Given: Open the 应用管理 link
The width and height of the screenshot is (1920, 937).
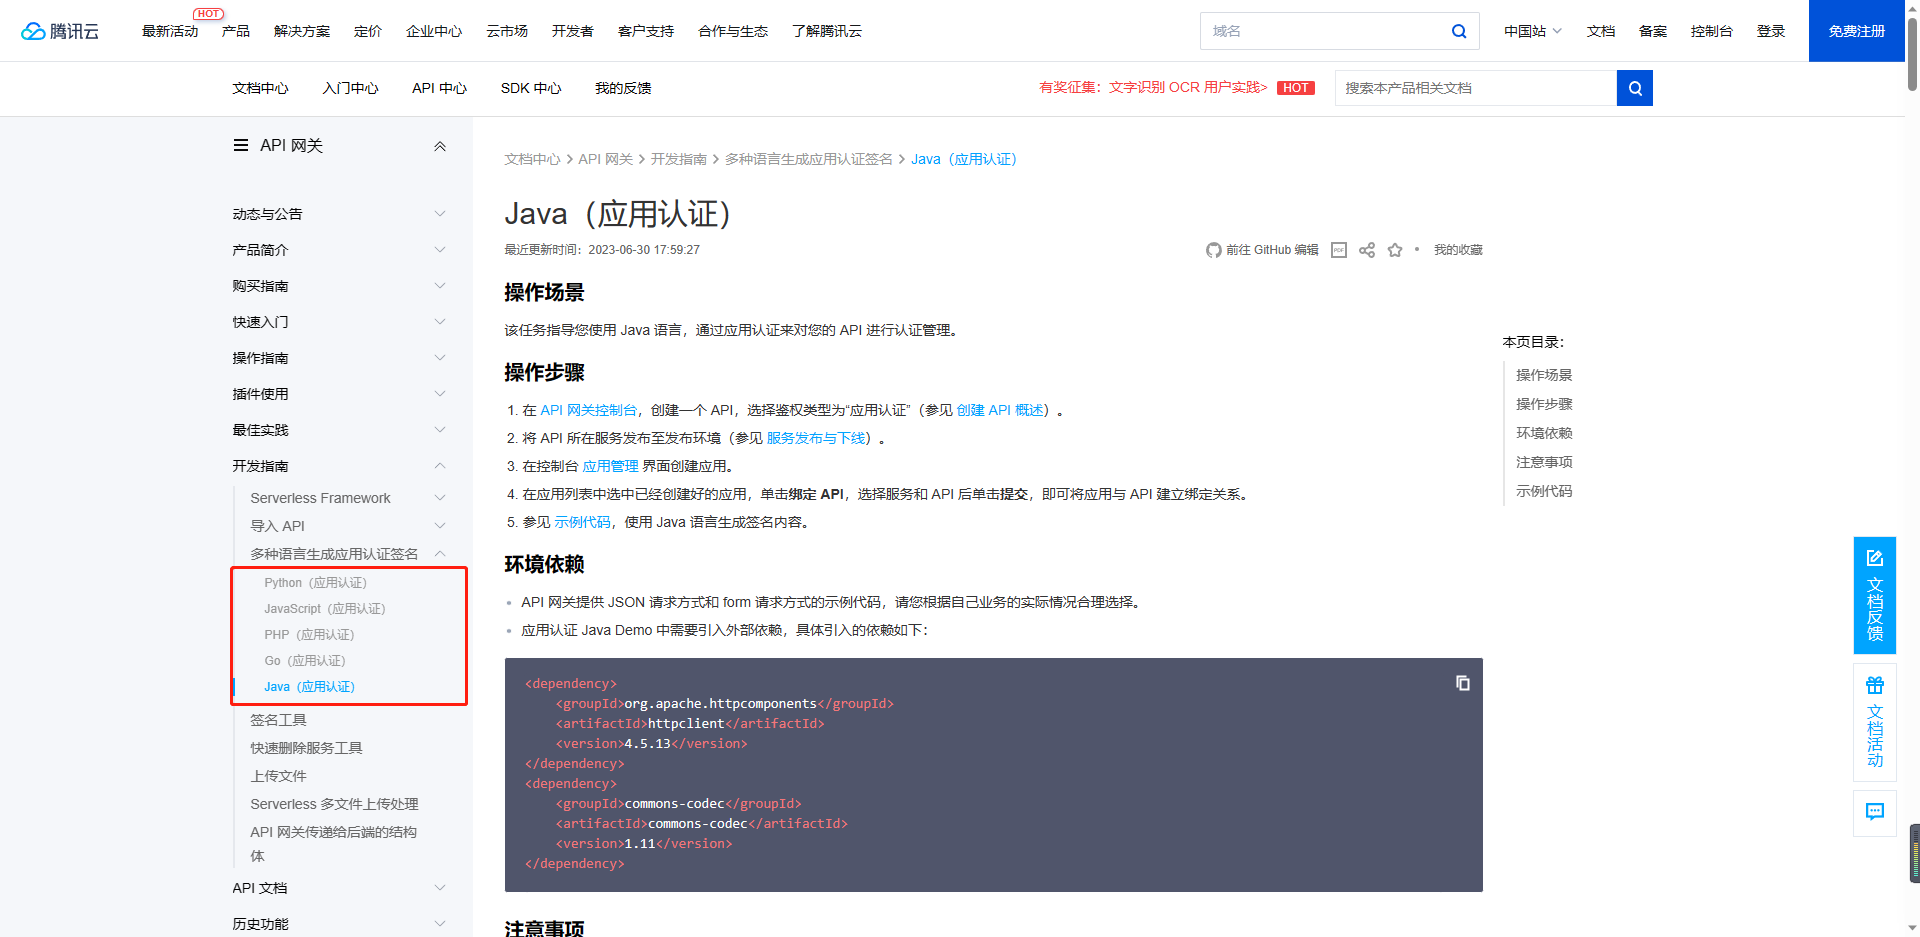Looking at the screenshot, I should pos(610,466).
